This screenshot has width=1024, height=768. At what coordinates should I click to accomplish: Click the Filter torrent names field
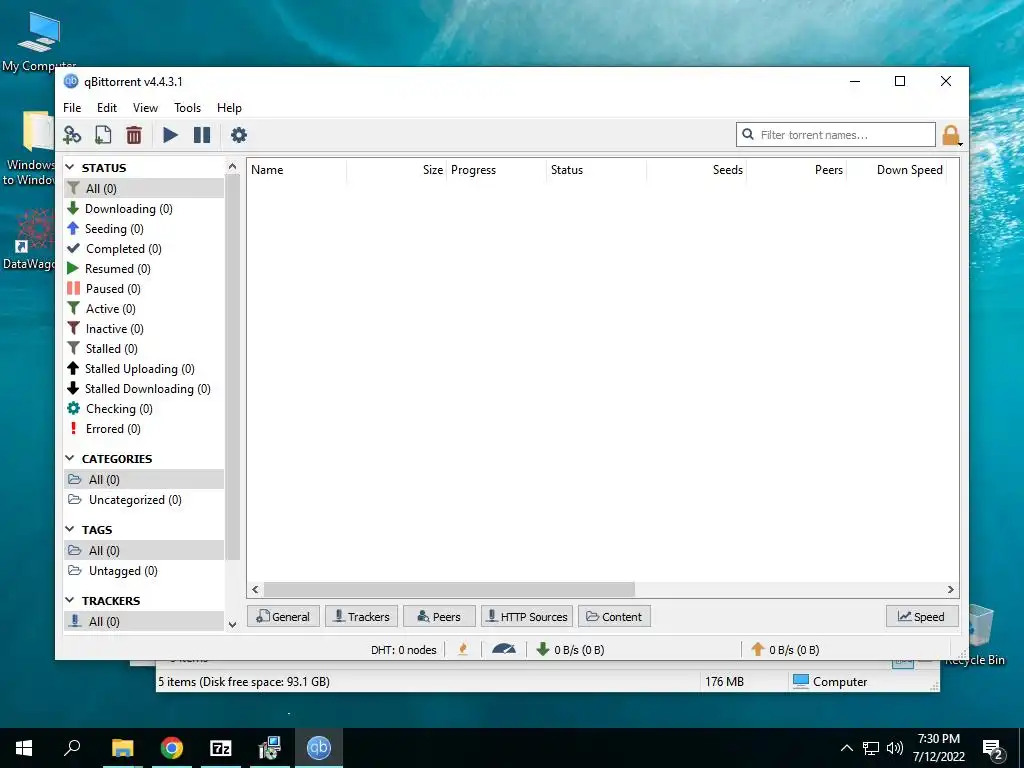pos(836,135)
